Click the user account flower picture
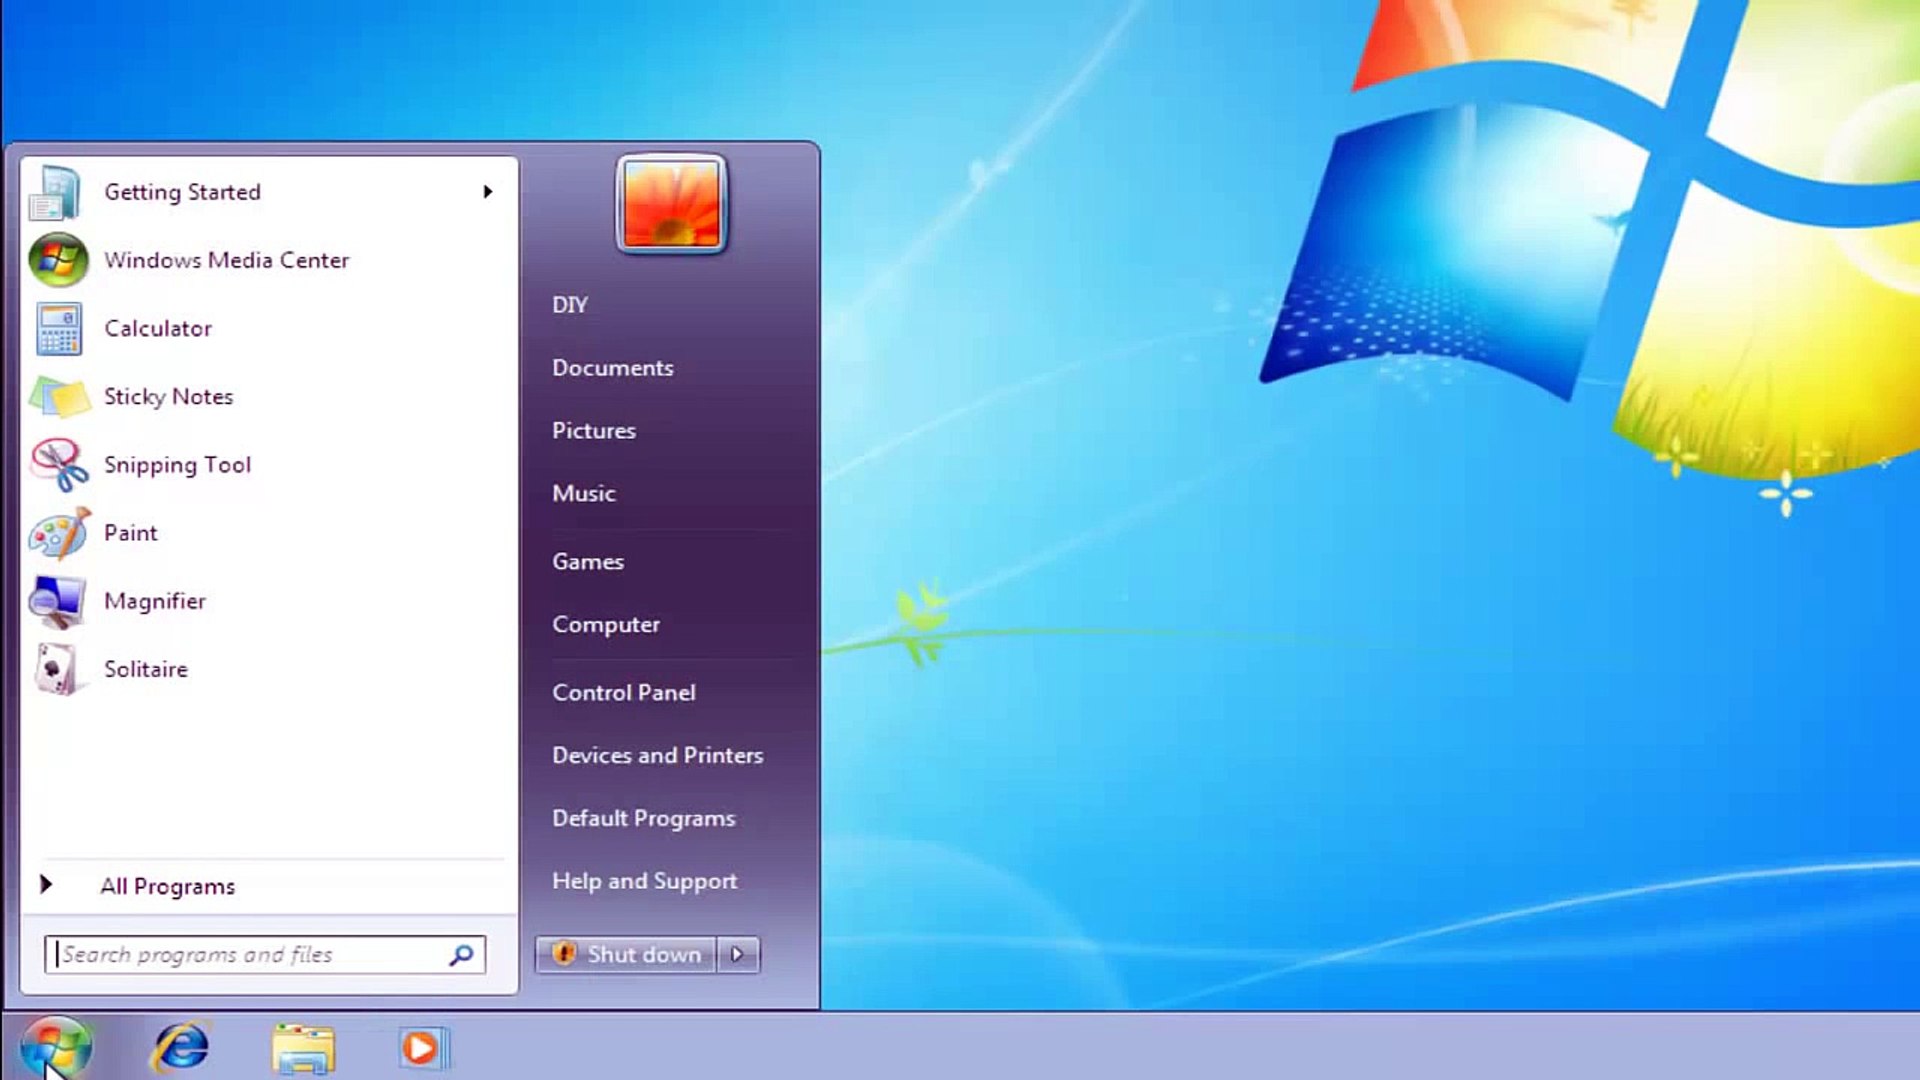Image resolution: width=1920 pixels, height=1080 pixels. coord(672,204)
